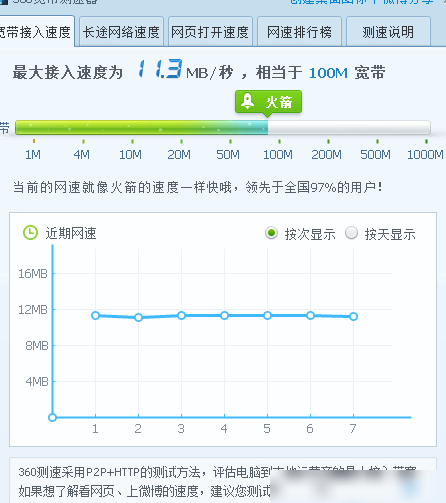Click the green clock icon beside 近期网速
Screen dimensions: 446x503
coord(30,232)
